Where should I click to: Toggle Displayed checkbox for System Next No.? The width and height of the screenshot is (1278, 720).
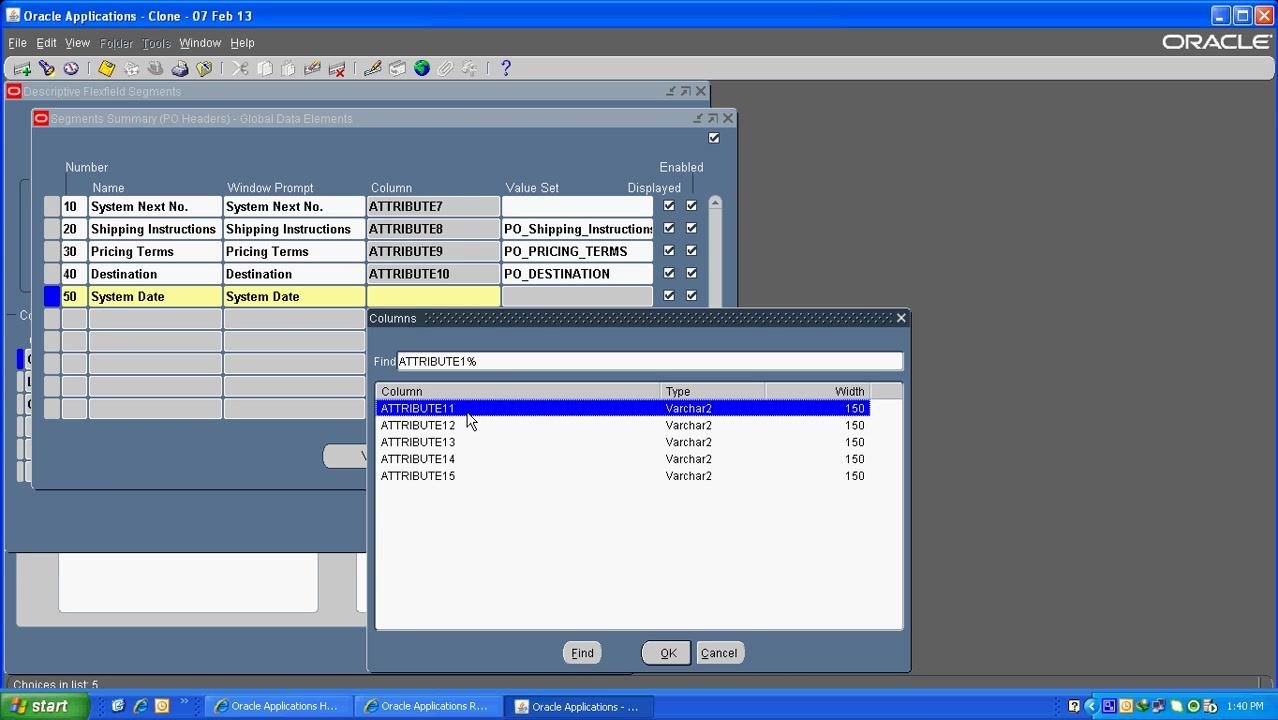click(x=669, y=206)
